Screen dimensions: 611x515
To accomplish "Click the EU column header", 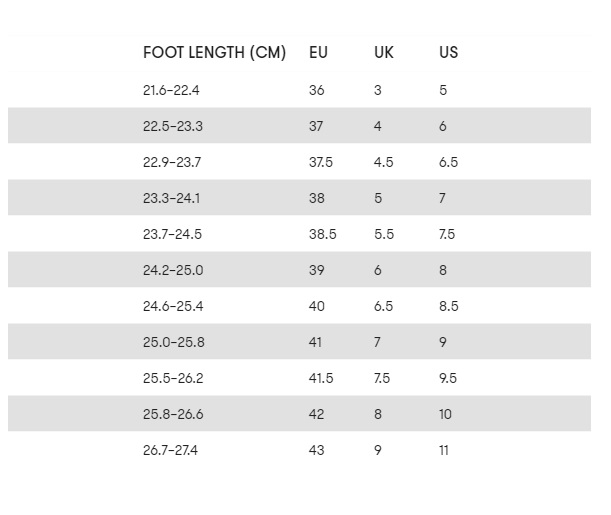I will pyautogui.click(x=318, y=53).
